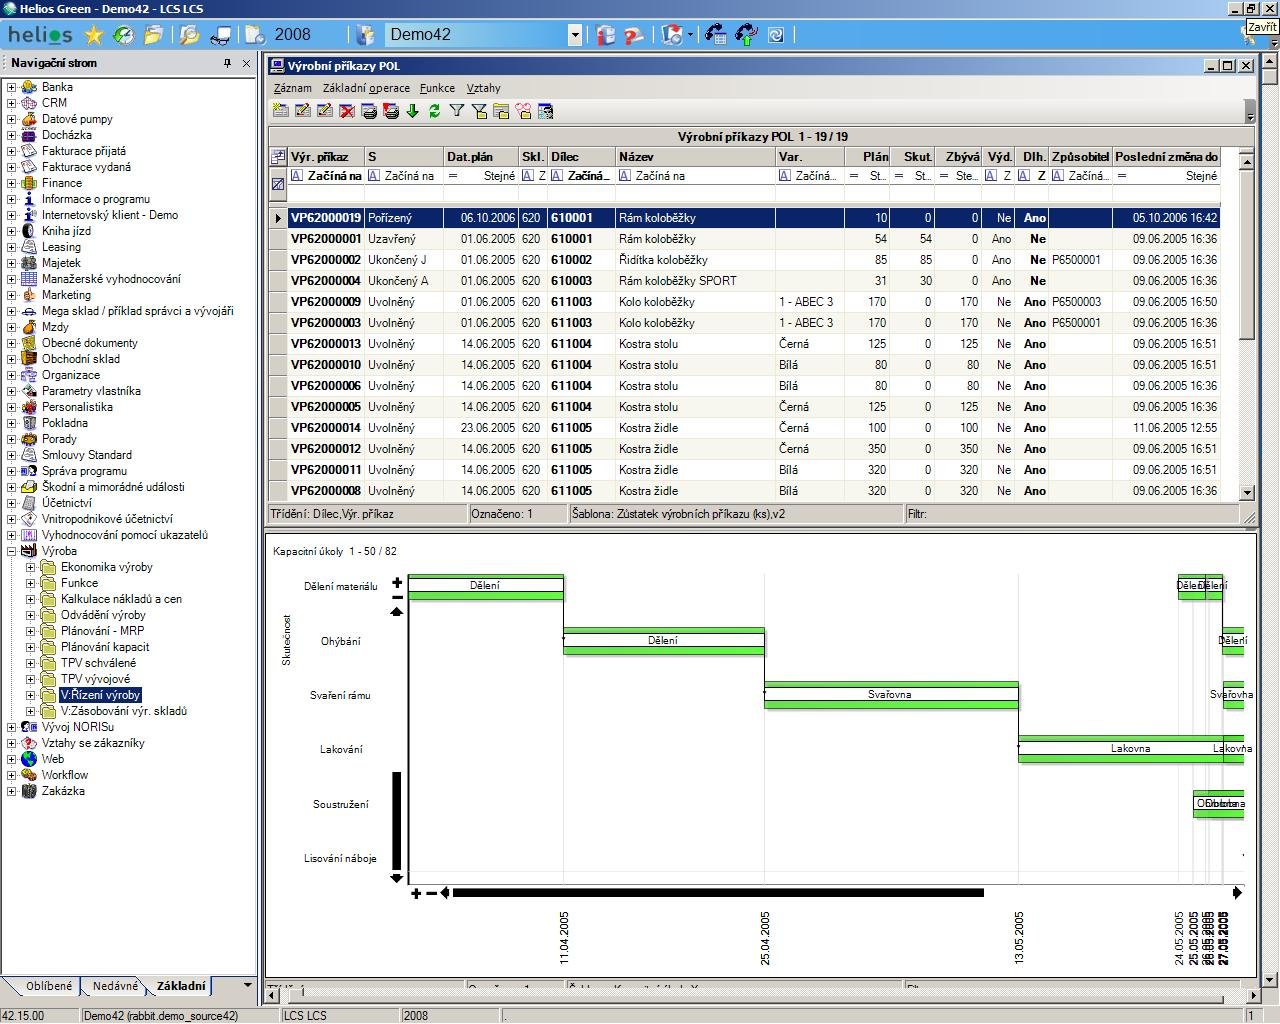Open the Základní operace menu
Viewport: 1280px width, 1024px height.
coord(366,88)
